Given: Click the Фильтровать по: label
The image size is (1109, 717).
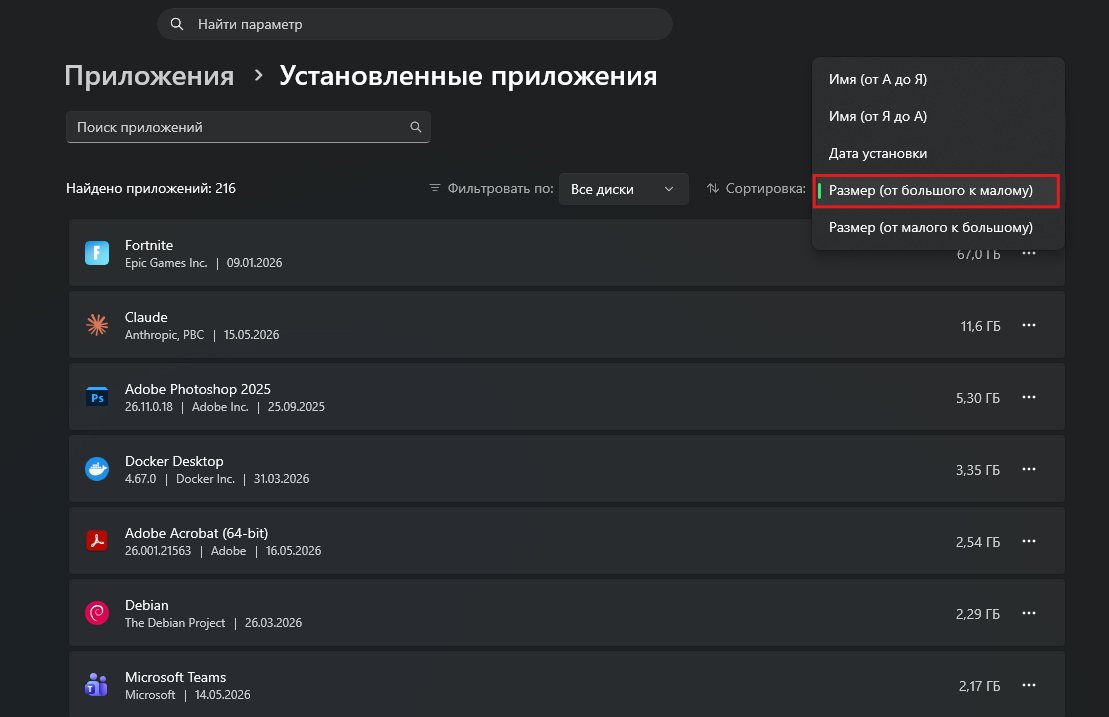Looking at the screenshot, I should [x=500, y=188].
